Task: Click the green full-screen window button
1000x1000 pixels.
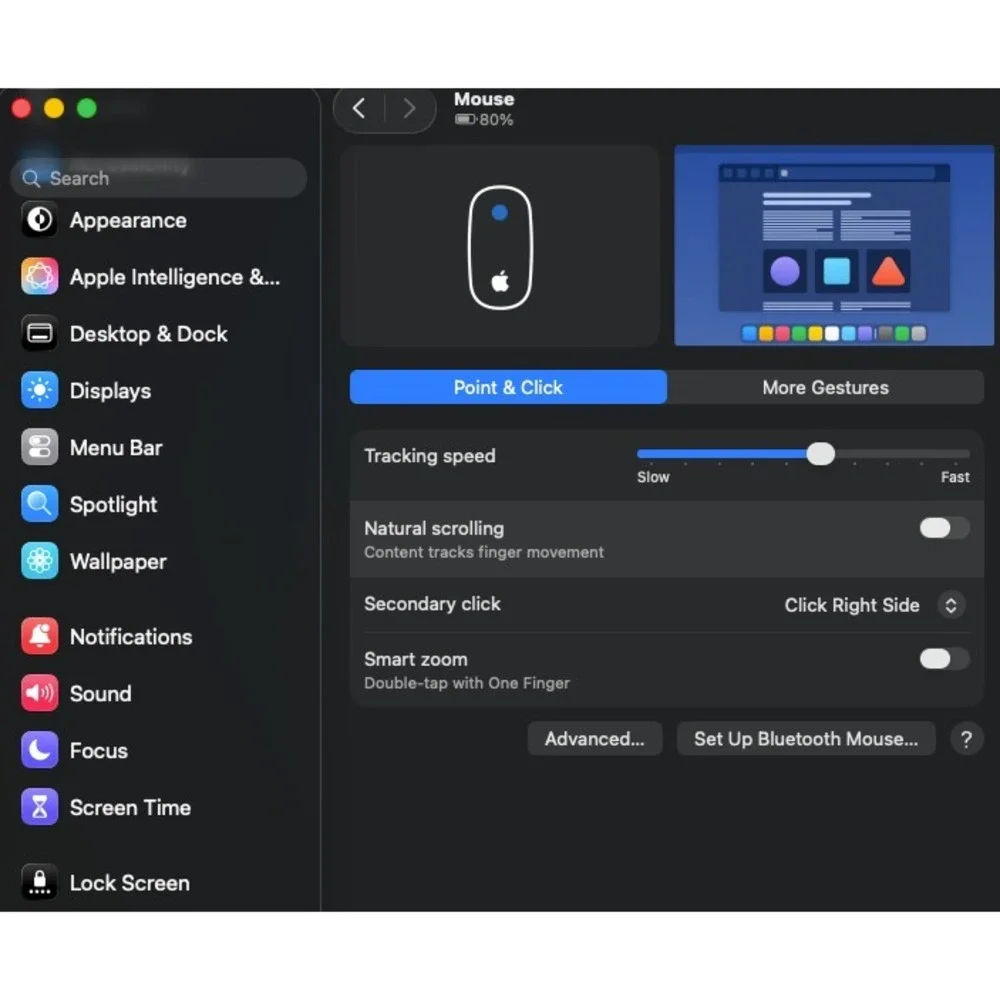Action: 87,108
